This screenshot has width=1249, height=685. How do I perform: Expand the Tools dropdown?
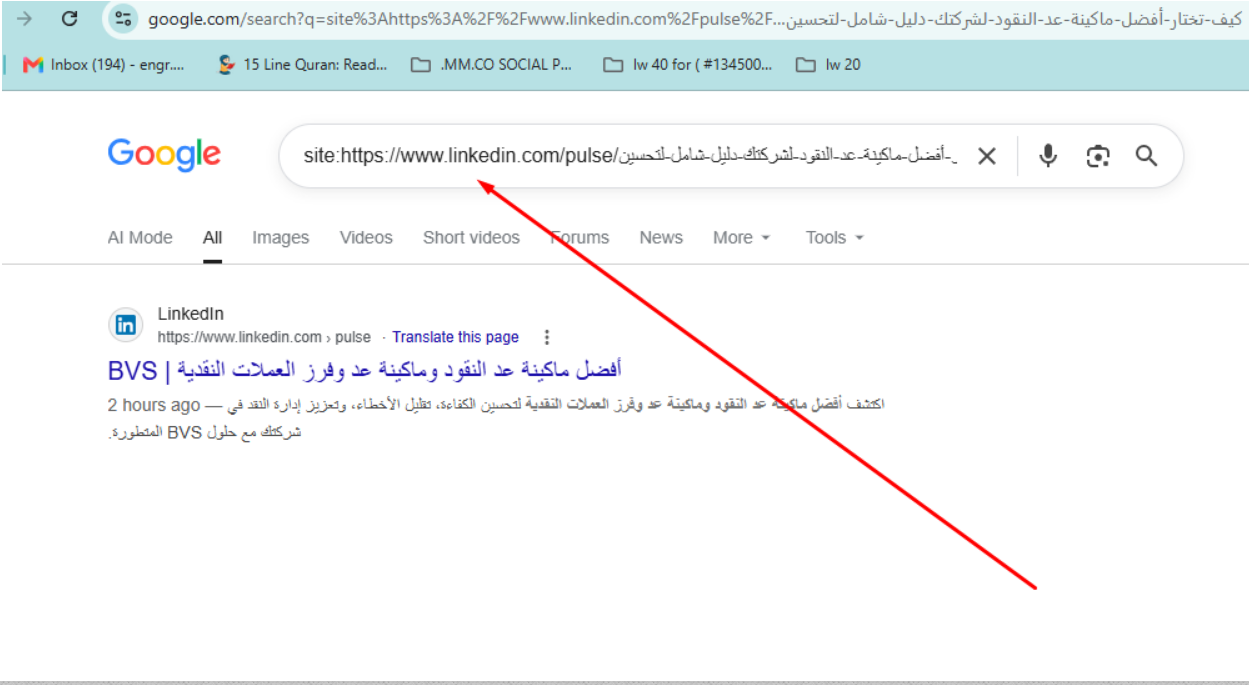[x=834, y=238]
